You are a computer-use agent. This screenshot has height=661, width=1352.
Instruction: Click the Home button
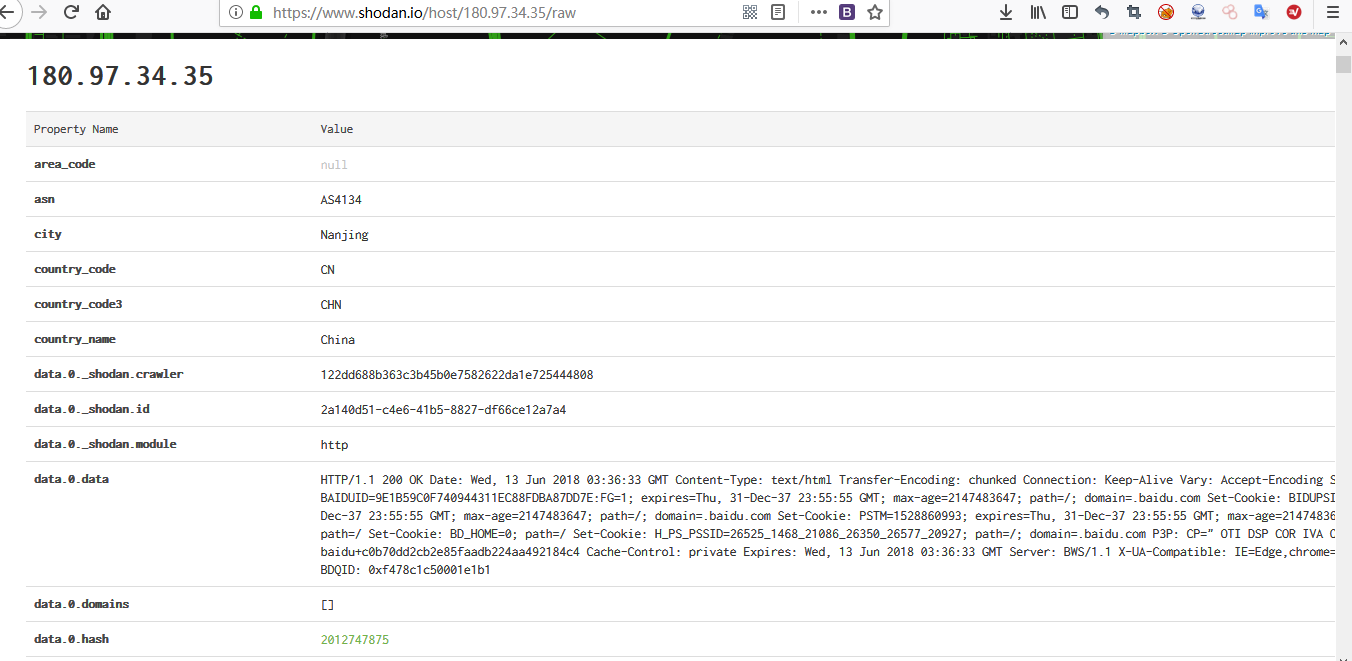pyautogui.click(x=104, y=11)
